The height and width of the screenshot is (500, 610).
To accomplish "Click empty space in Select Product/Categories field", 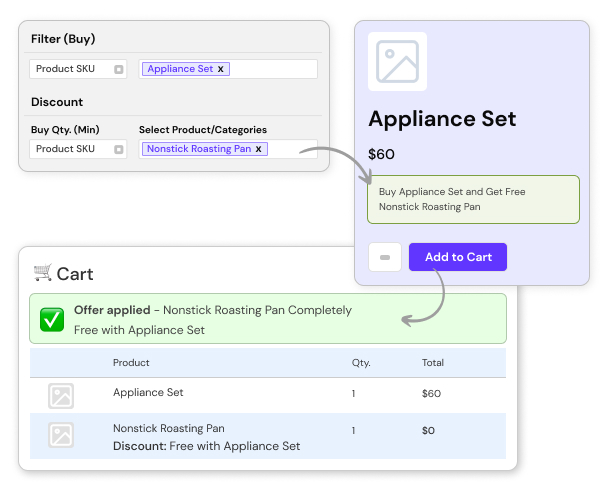I will click(x=290, y=149).
